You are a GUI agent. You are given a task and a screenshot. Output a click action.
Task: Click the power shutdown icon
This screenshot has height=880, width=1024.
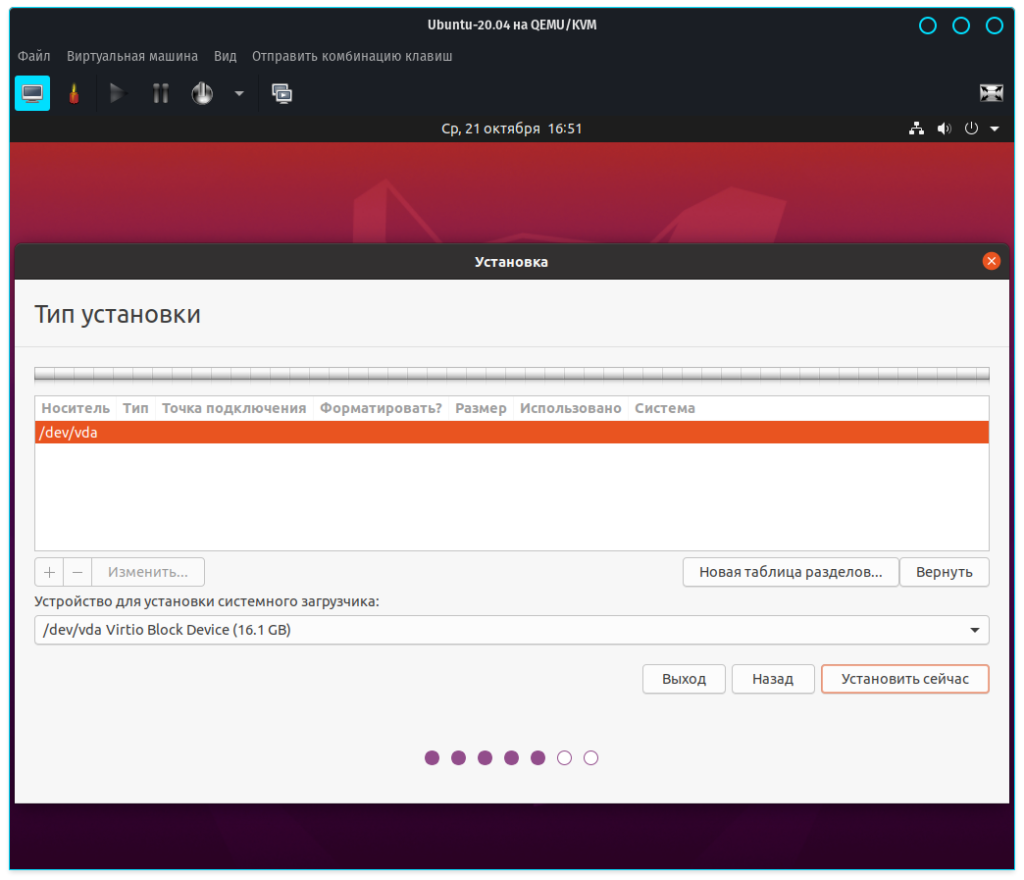pos(203,93)
